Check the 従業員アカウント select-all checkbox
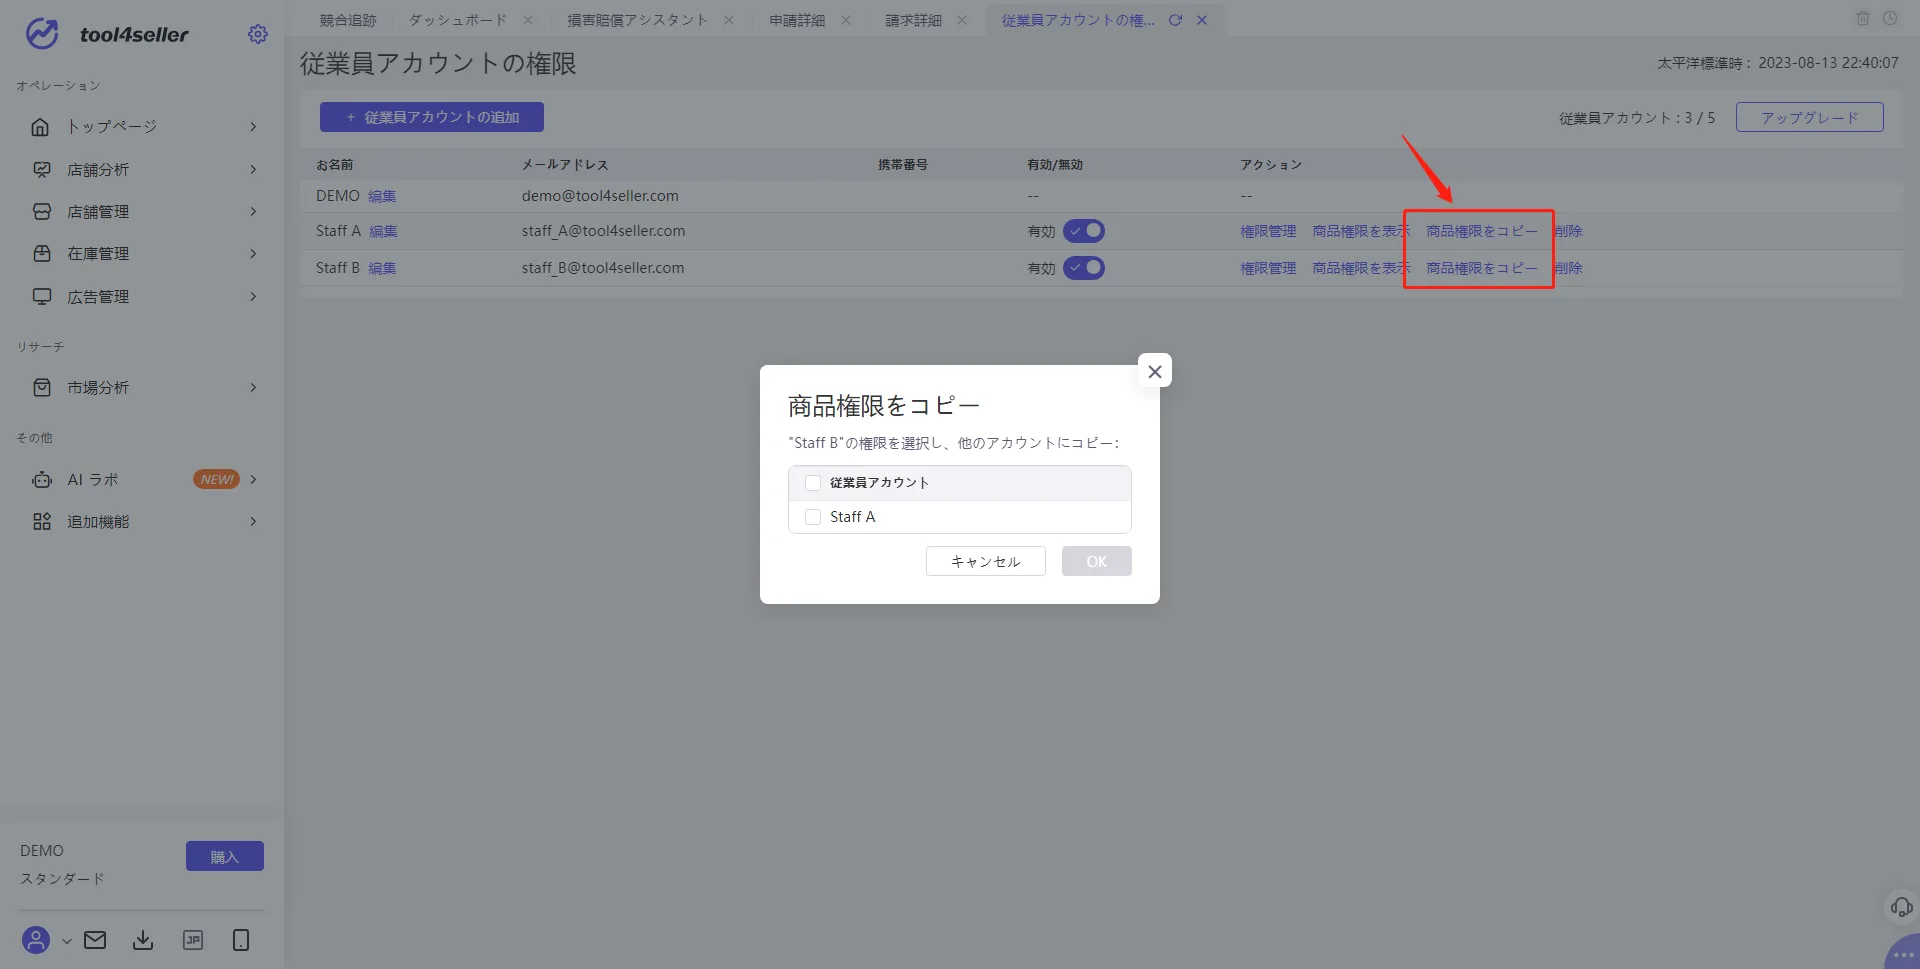Screen dimensions: 1920x969 click(813, 483)
